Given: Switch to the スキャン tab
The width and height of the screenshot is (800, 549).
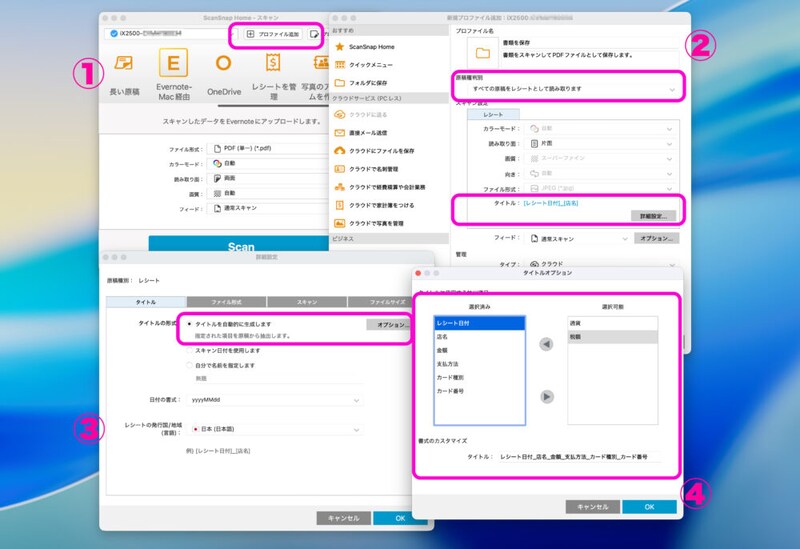Looking at the screenshot, I should (x=306, y=301).
